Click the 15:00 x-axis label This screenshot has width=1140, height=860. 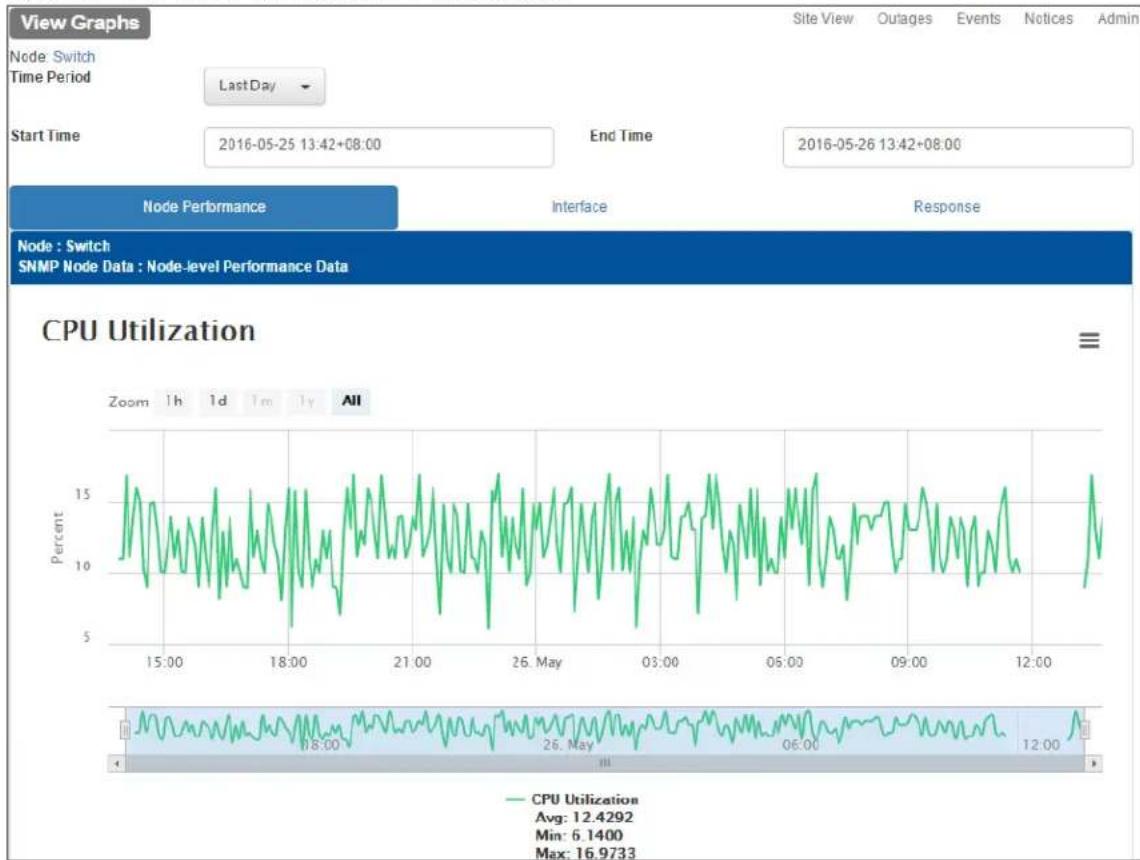click(x=164, y=662)
